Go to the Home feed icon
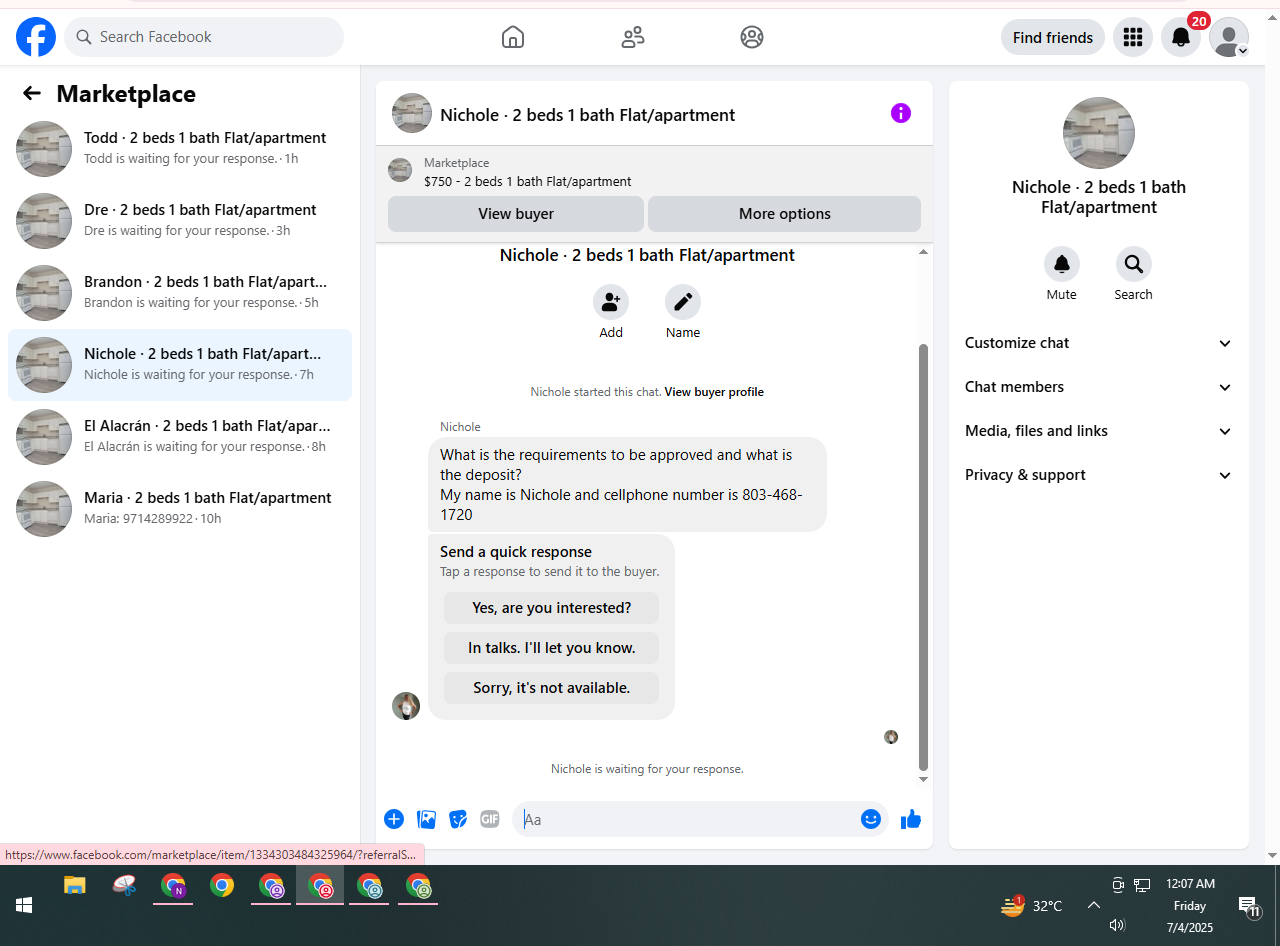The width and height of the screenshot is (1280, 946). tap(513, 37)
